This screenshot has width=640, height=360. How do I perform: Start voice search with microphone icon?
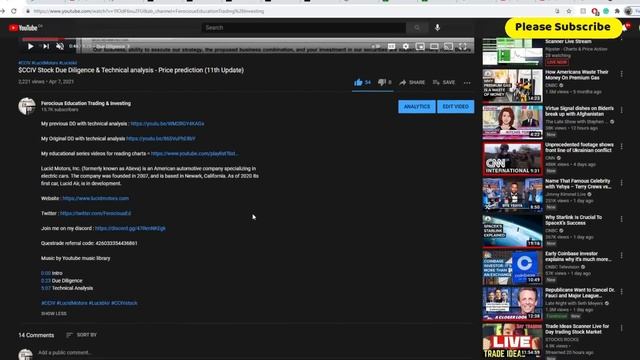pos(437,28)
